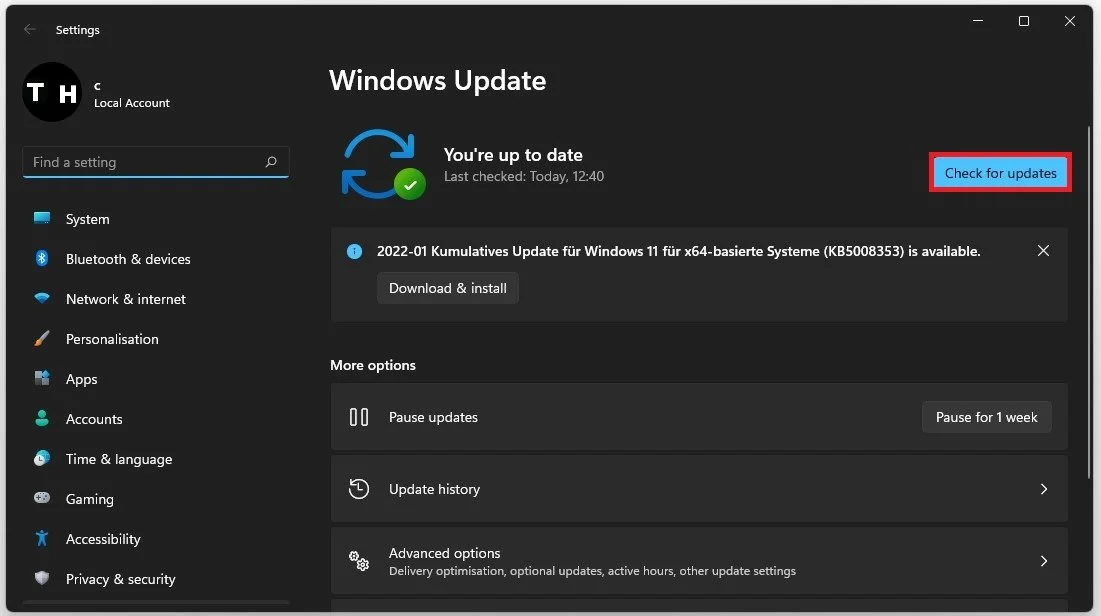Open Personalisation category
1101x616 pixels.
pos(156,339)
